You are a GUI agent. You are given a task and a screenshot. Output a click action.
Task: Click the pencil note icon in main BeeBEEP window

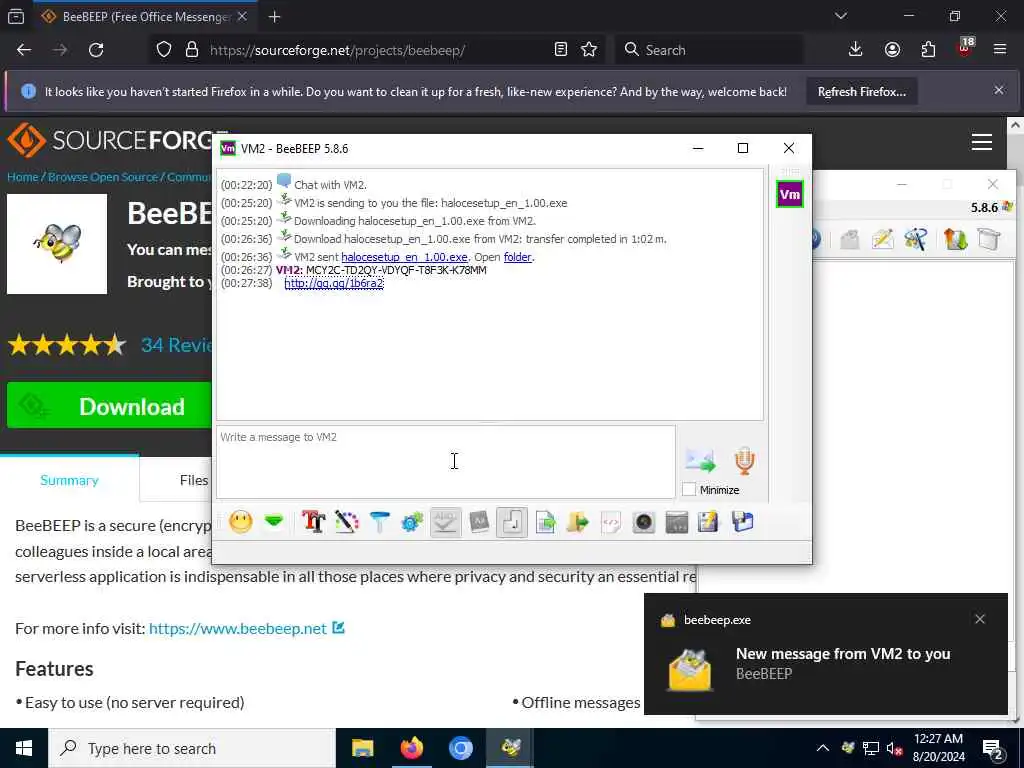(882, 239)
